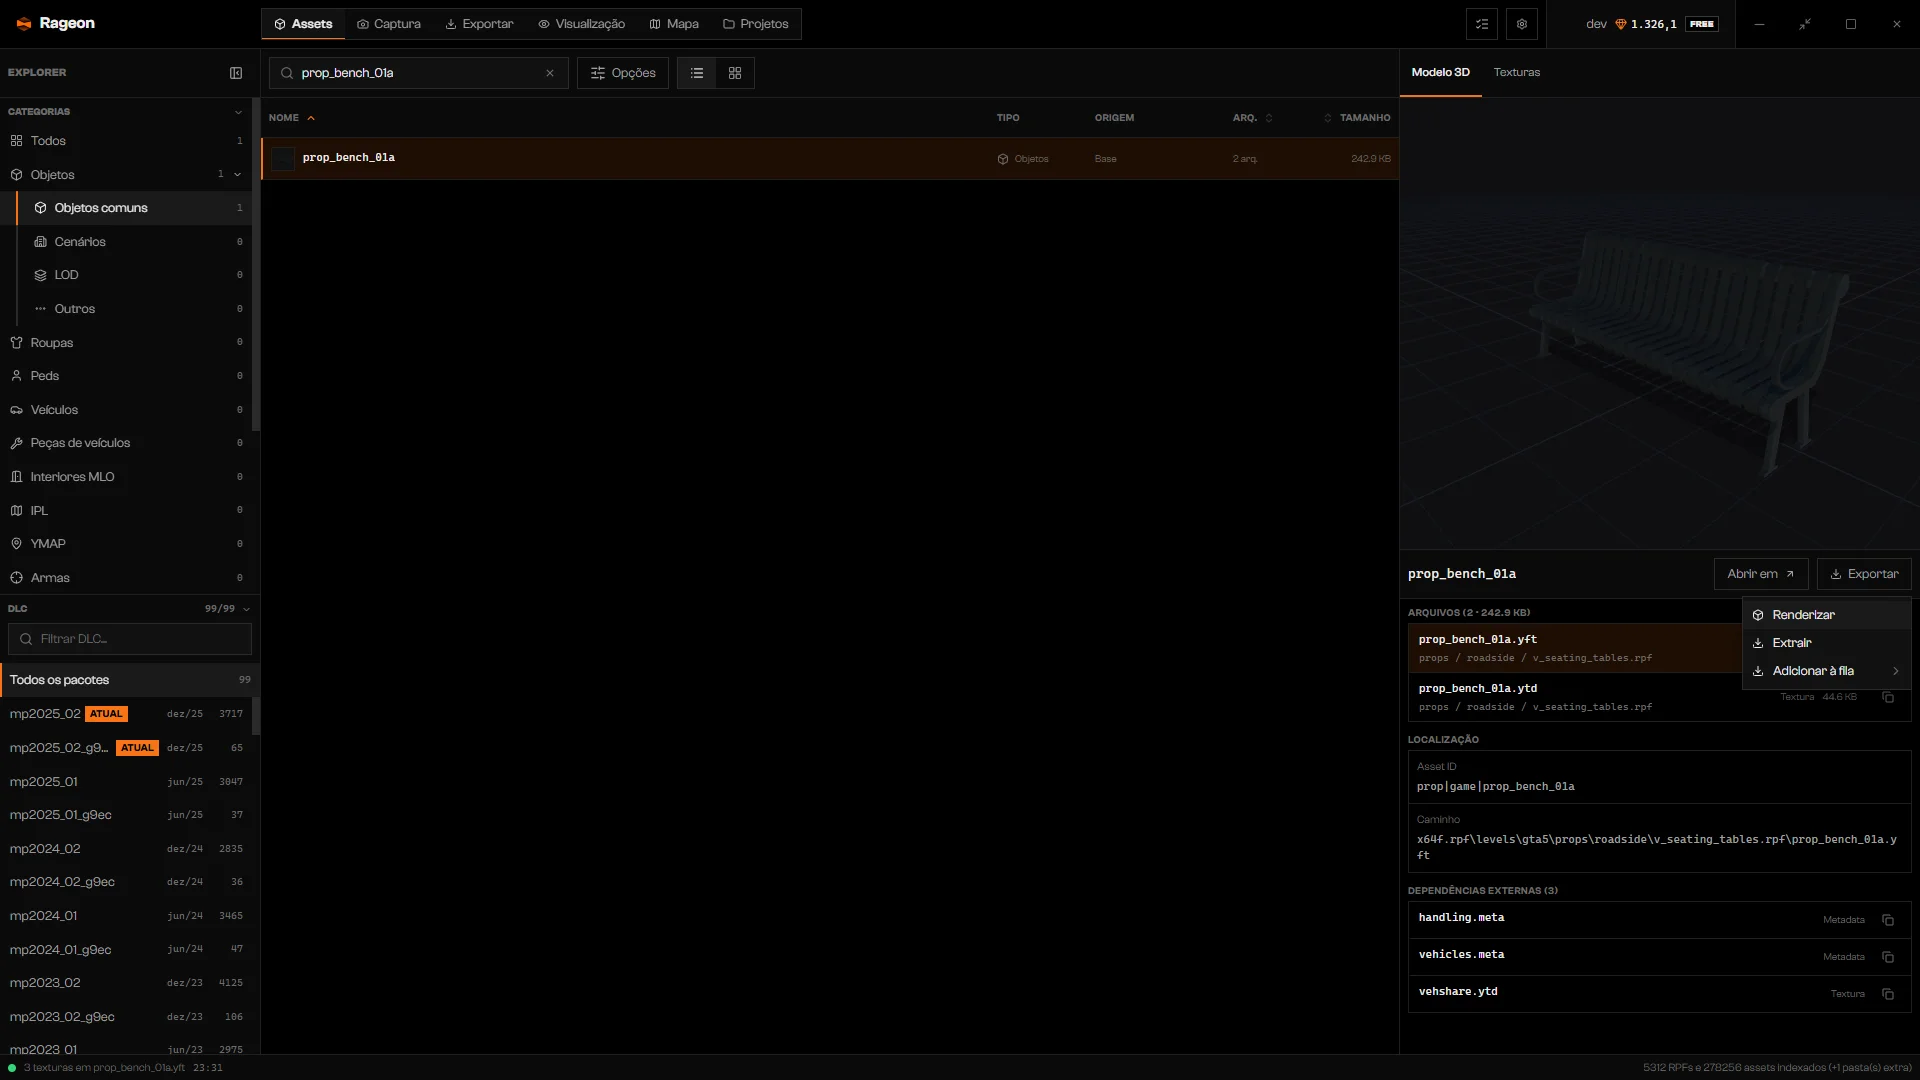Select the Veículos category
The image size is (1920, 1080).
point(126,410)
